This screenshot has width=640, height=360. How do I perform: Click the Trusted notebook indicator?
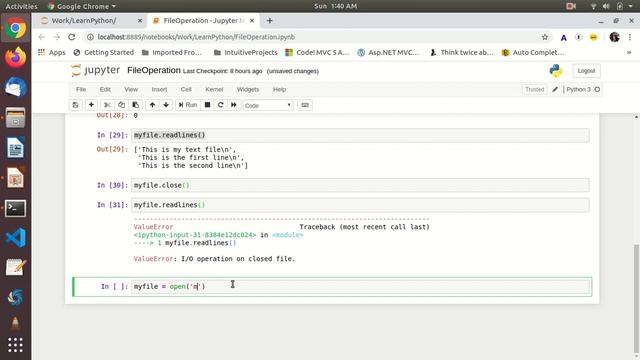534,89
